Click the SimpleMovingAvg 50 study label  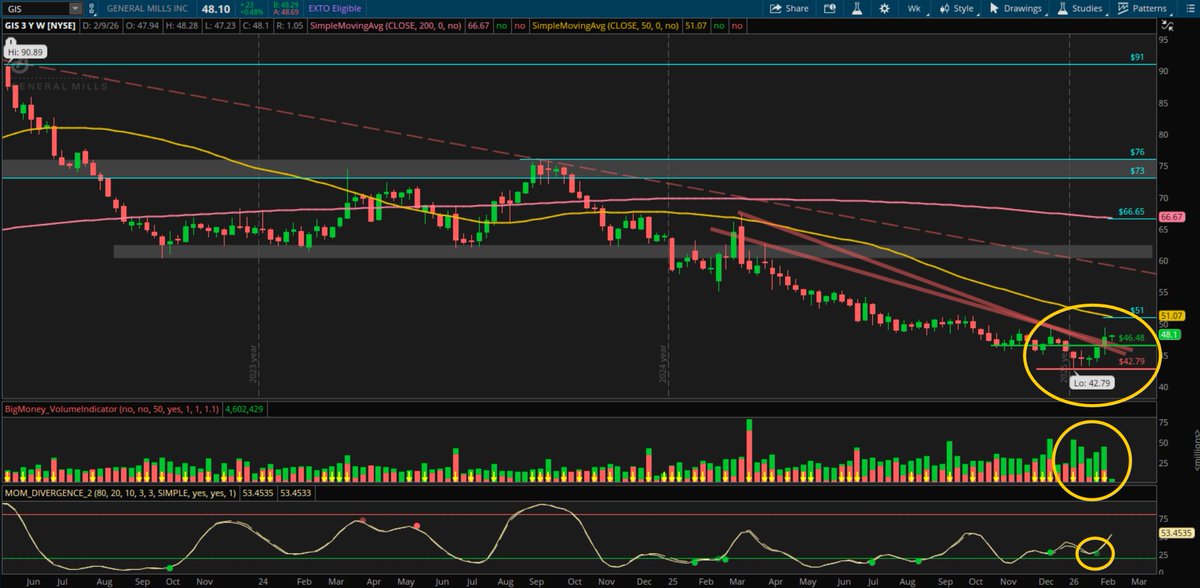(605, 25)
